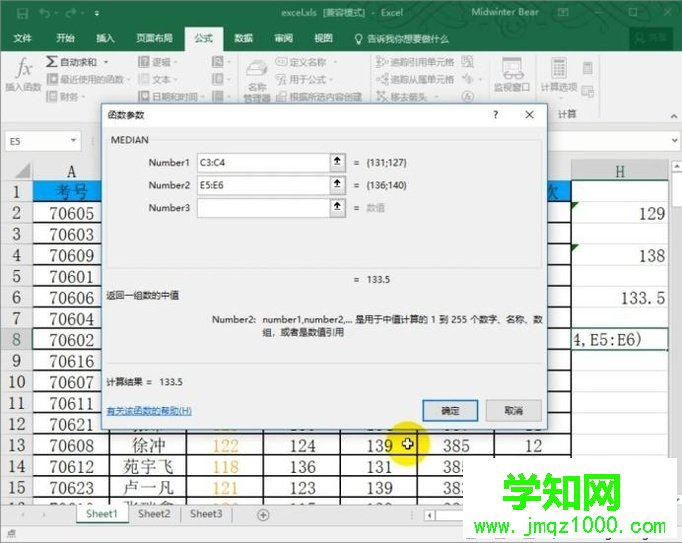Click Cancel (取消) in the dialog
This screenshot has height=543, width=682.
[513, 410]
